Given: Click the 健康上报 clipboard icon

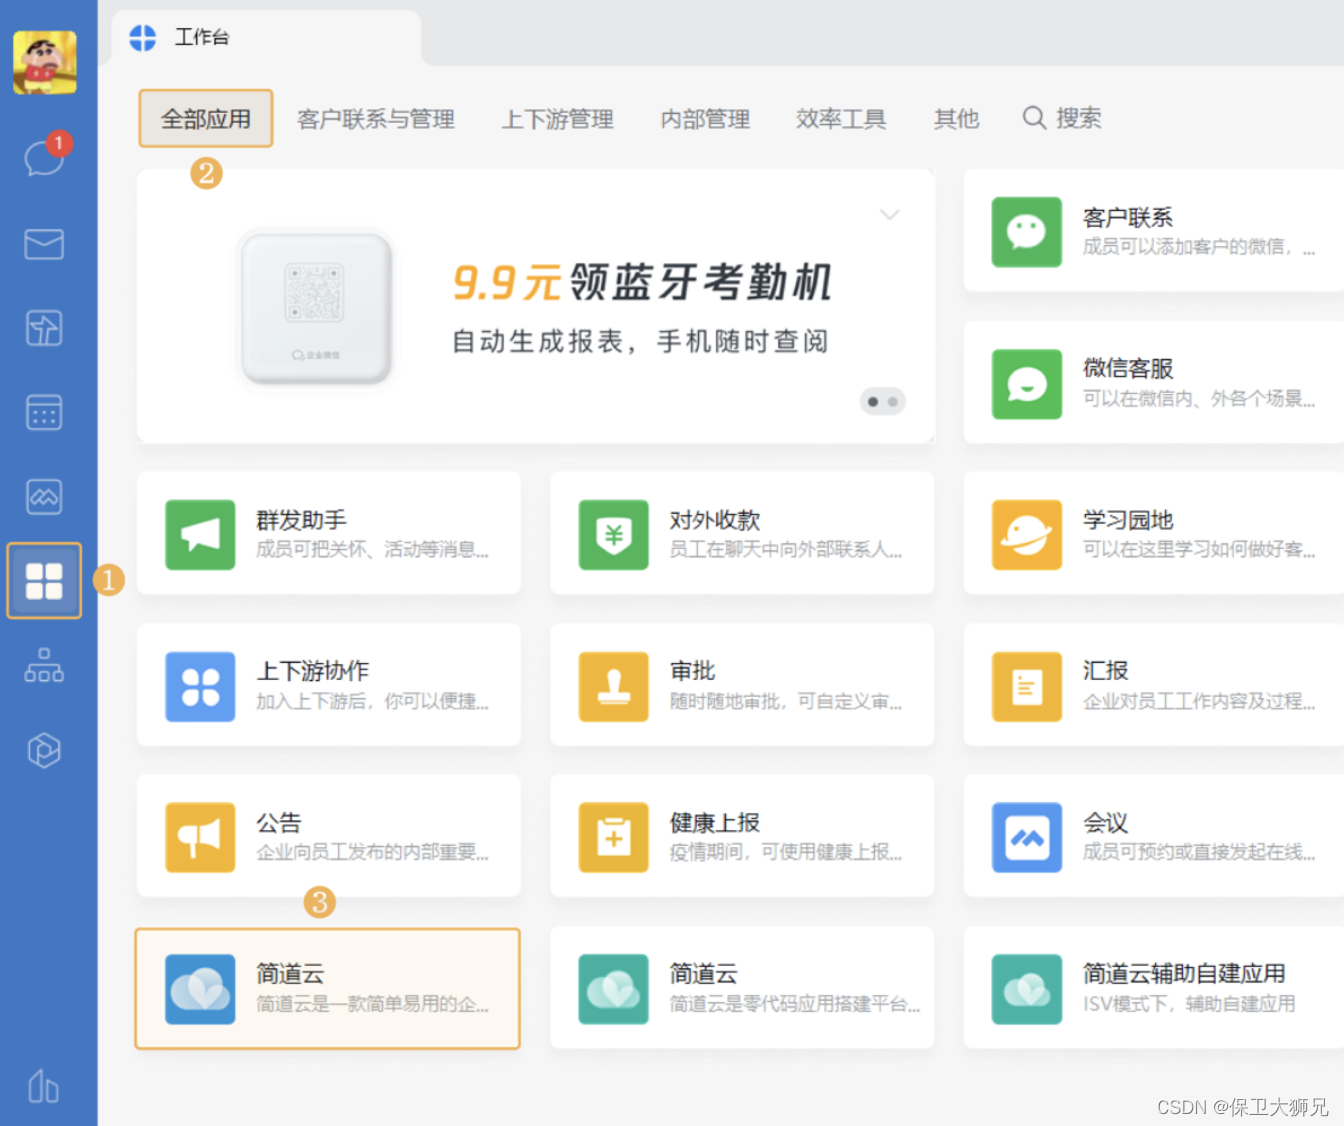Looking at the screenshot, I should point(614,837).
